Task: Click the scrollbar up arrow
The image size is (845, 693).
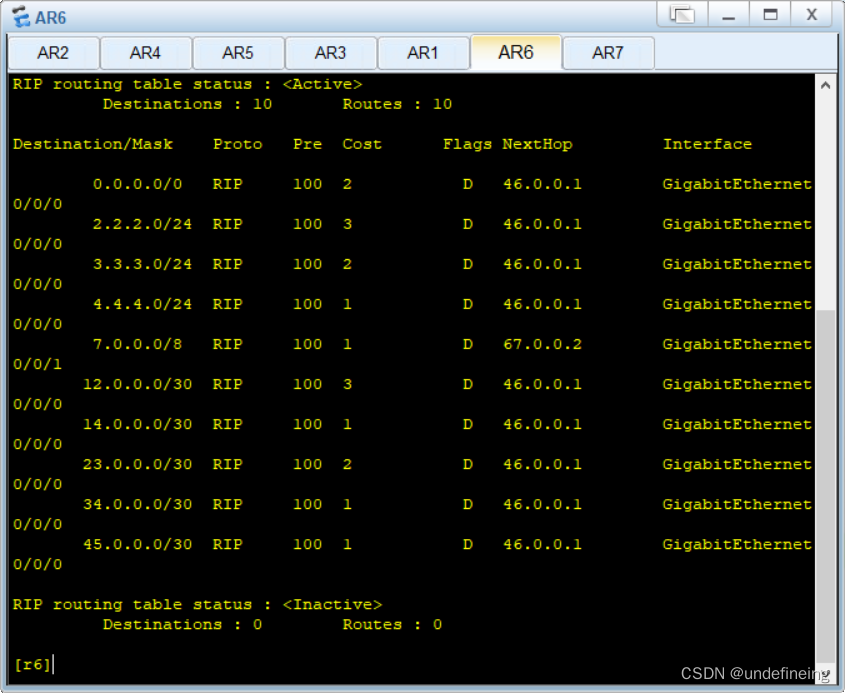Action: tap(825, 85)
